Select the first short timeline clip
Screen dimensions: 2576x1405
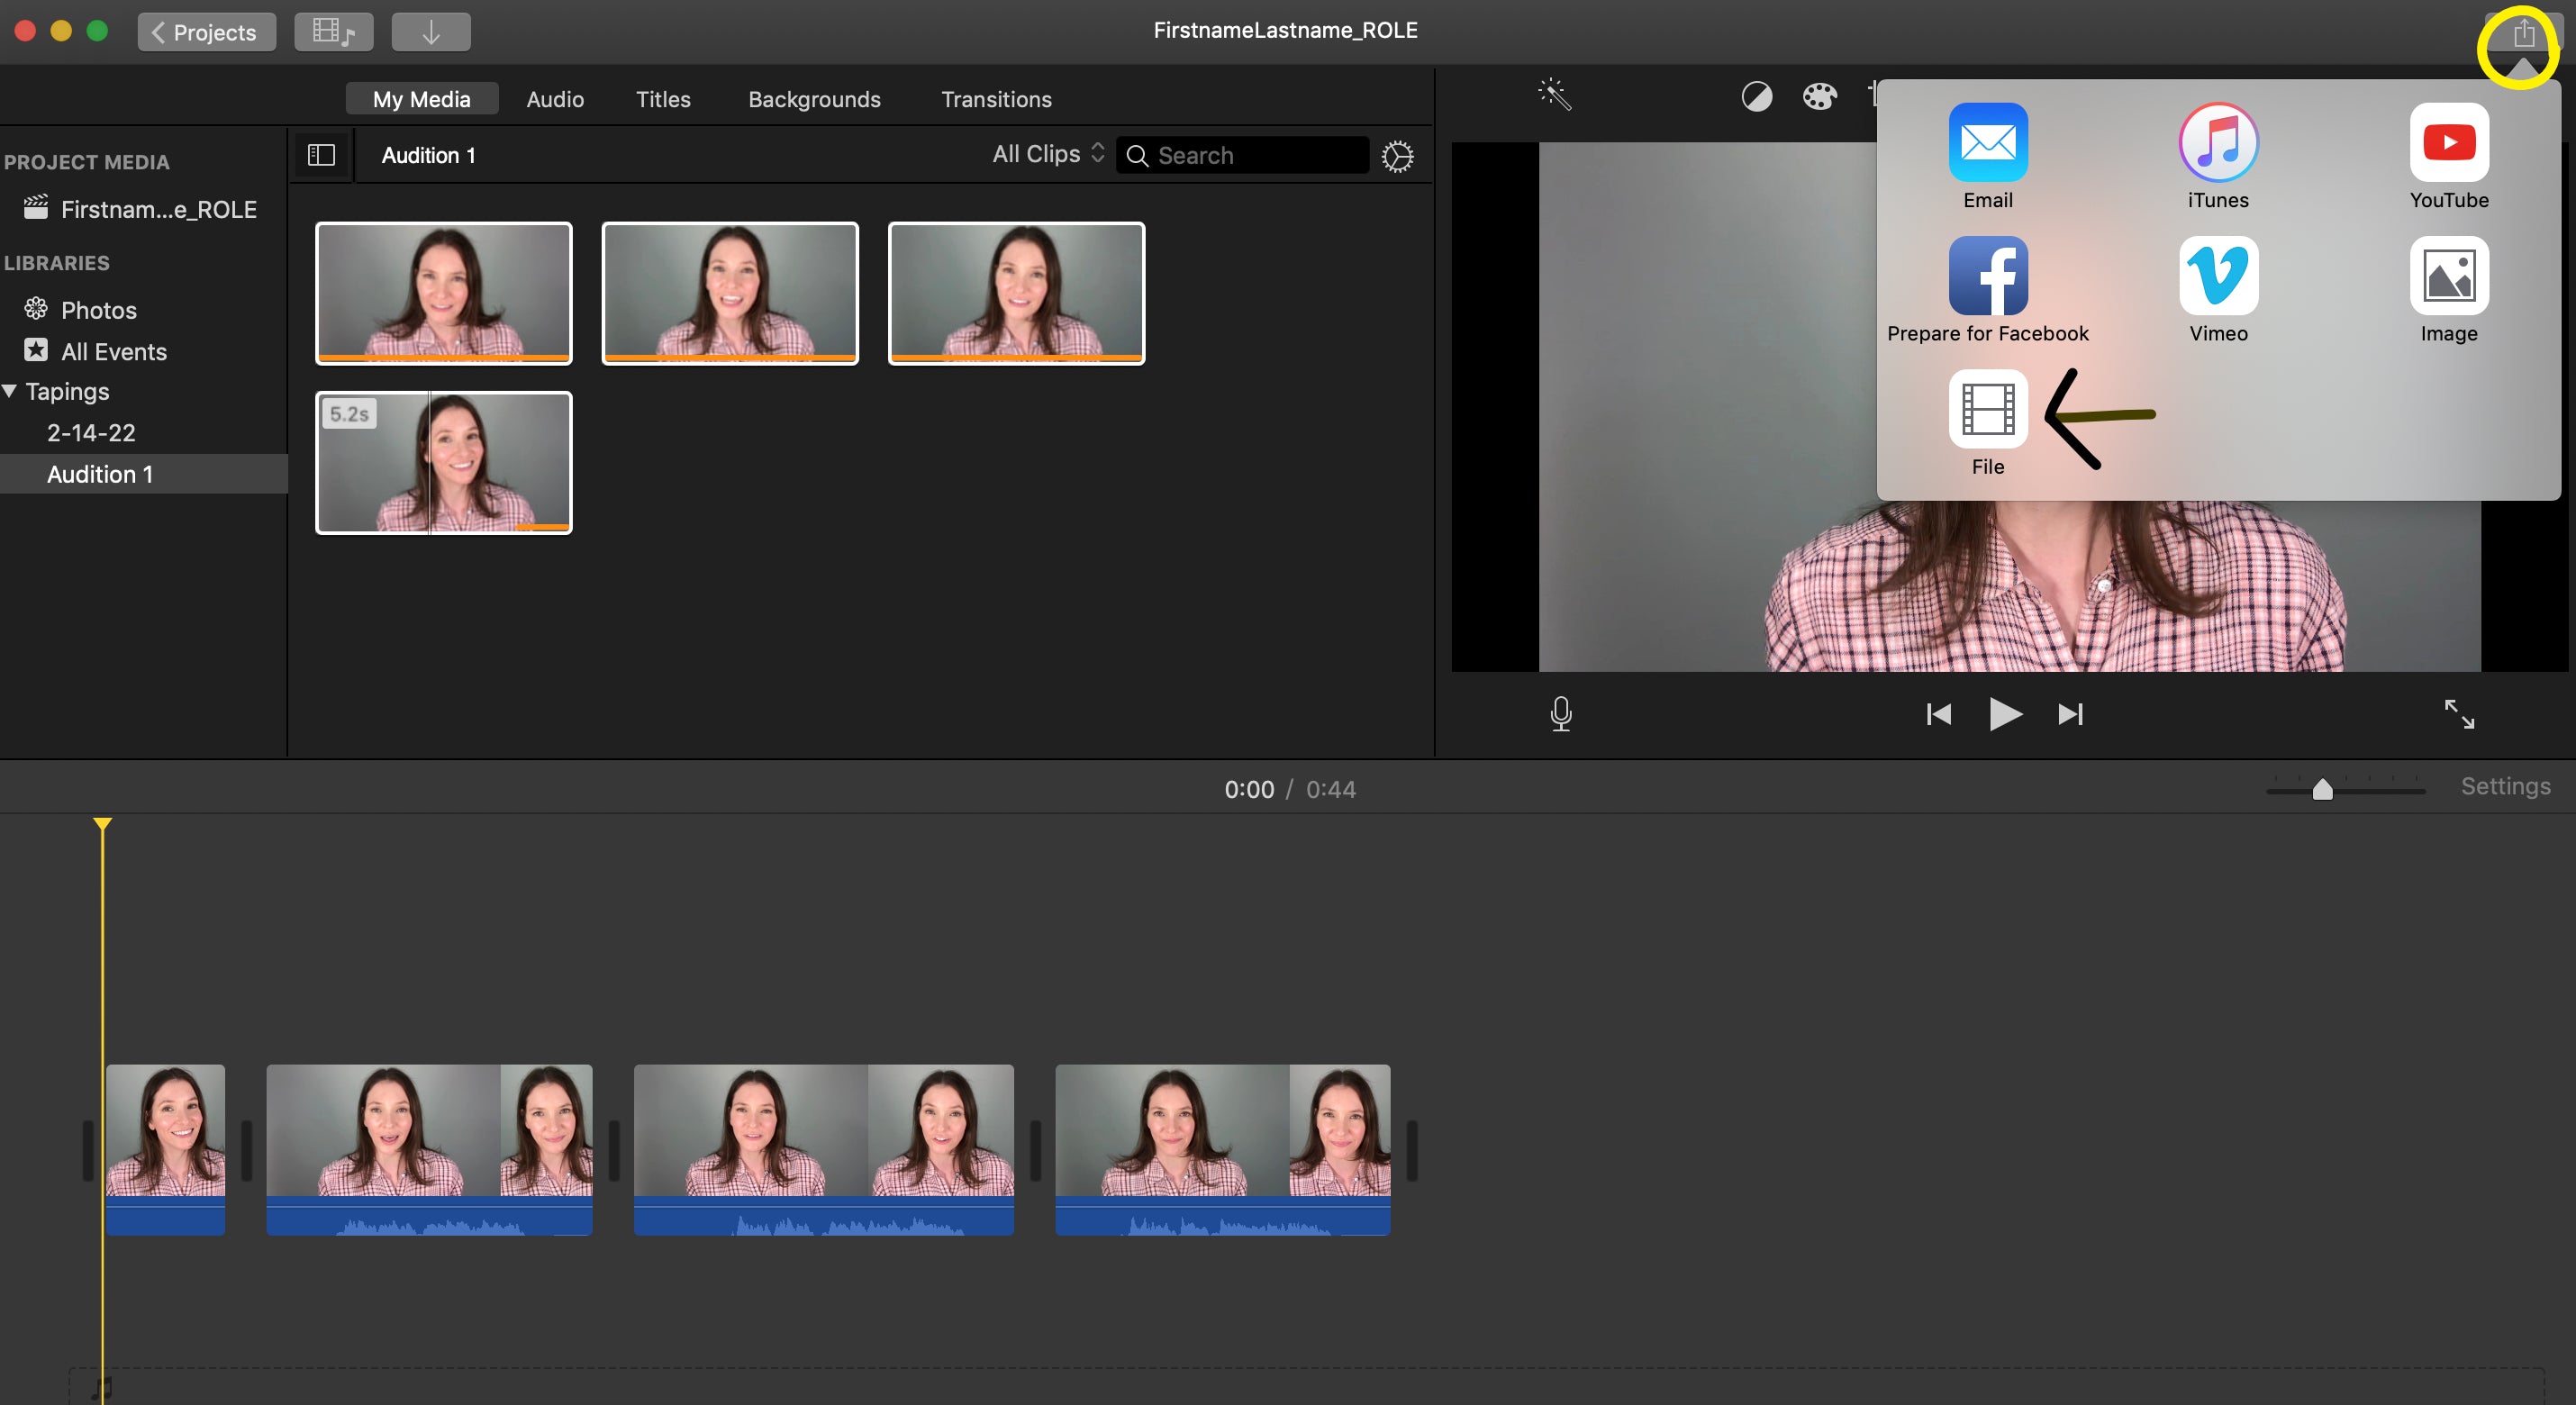coord(165,1149)
